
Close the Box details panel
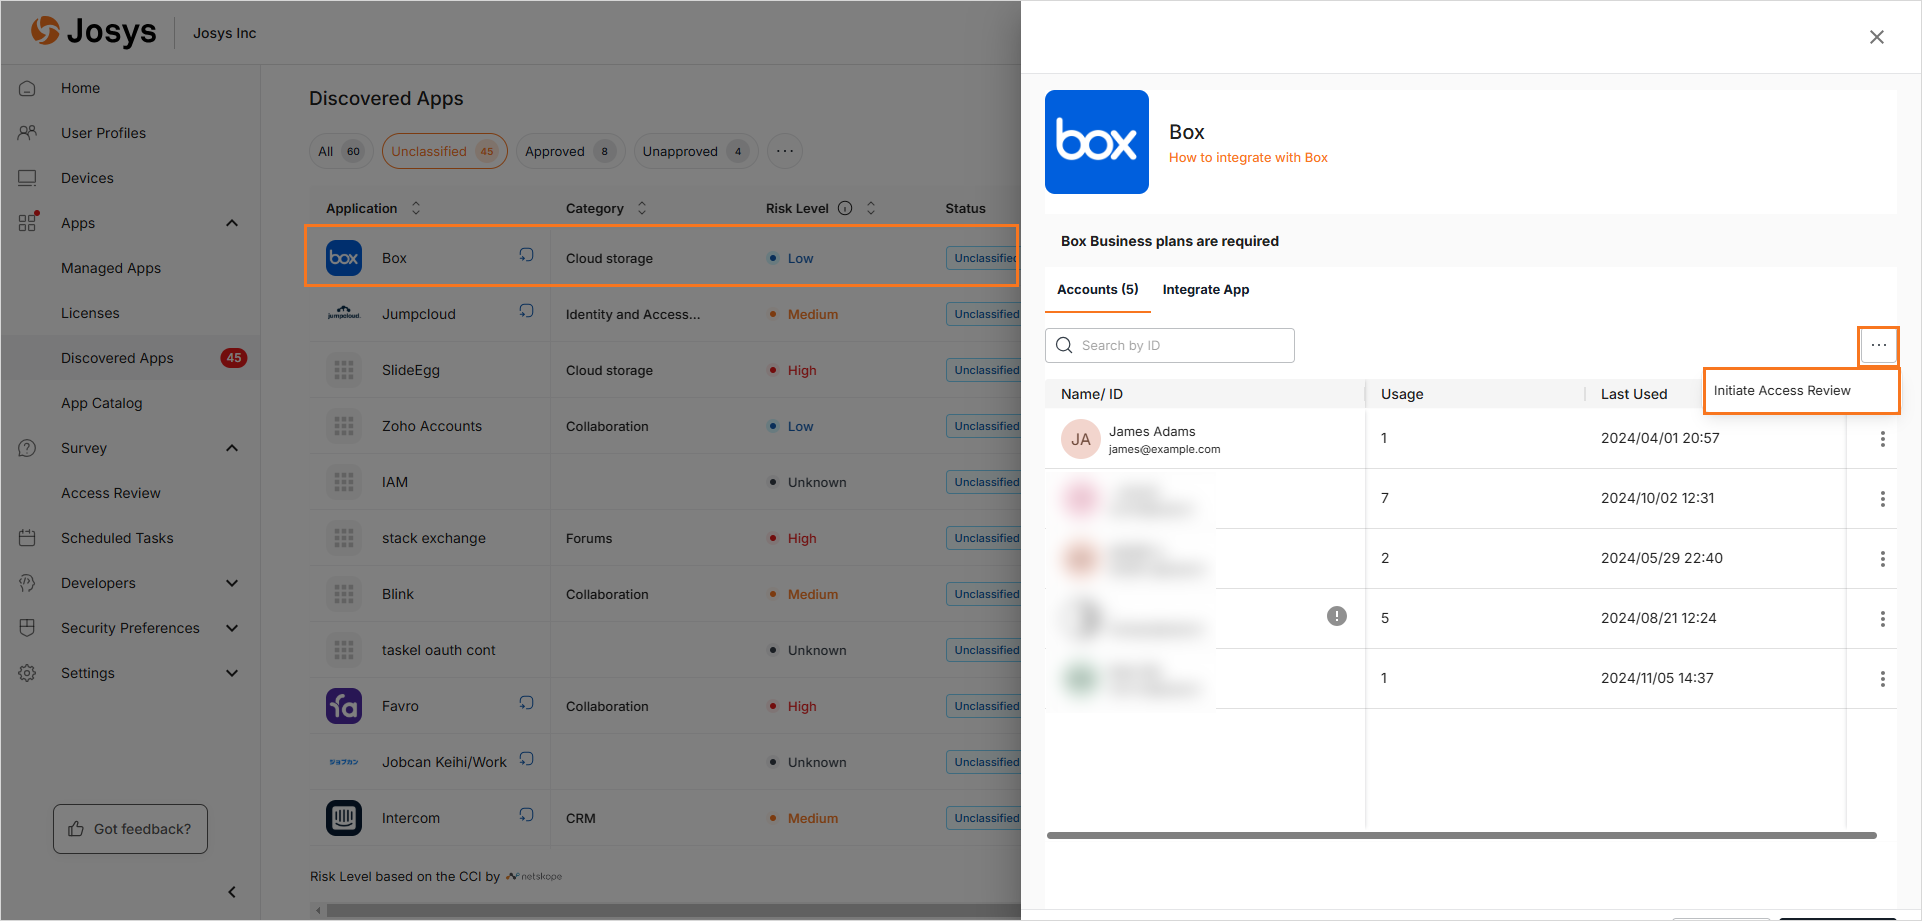point(1877,37)
